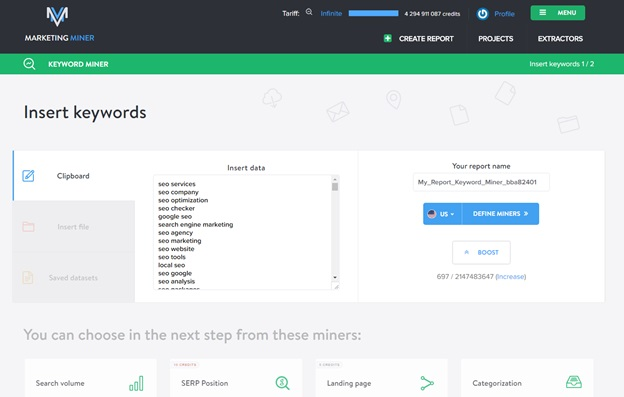
Task: Click the DEFINE MINERS button
Action: pyautogui.click(x=500, y=214)
